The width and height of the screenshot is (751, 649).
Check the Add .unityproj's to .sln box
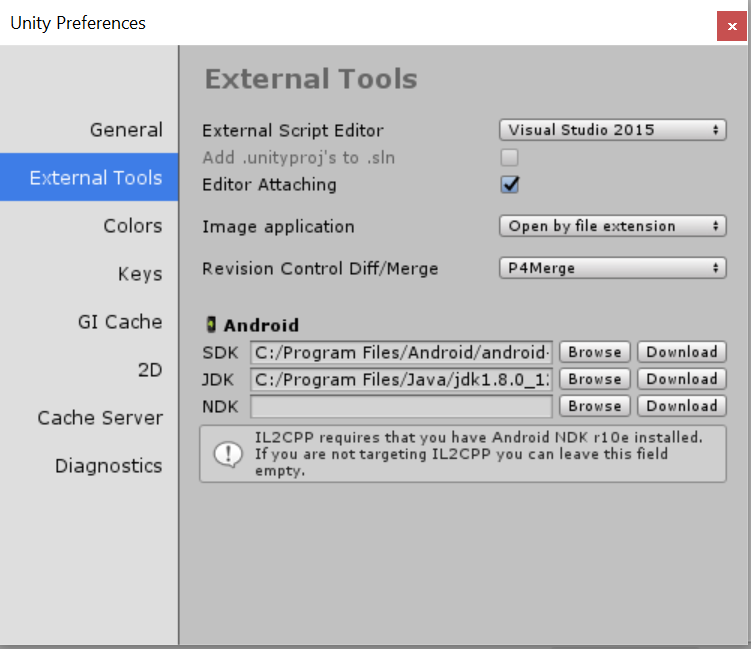tap(510, 158)
